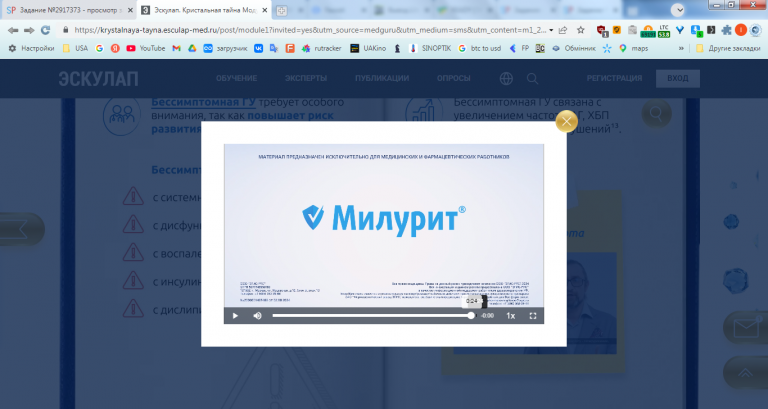Image resolution: width=768 pixels, height=409 pixels.
Task: Close the Задание №2917373 tab
Action: click(130, 10)
